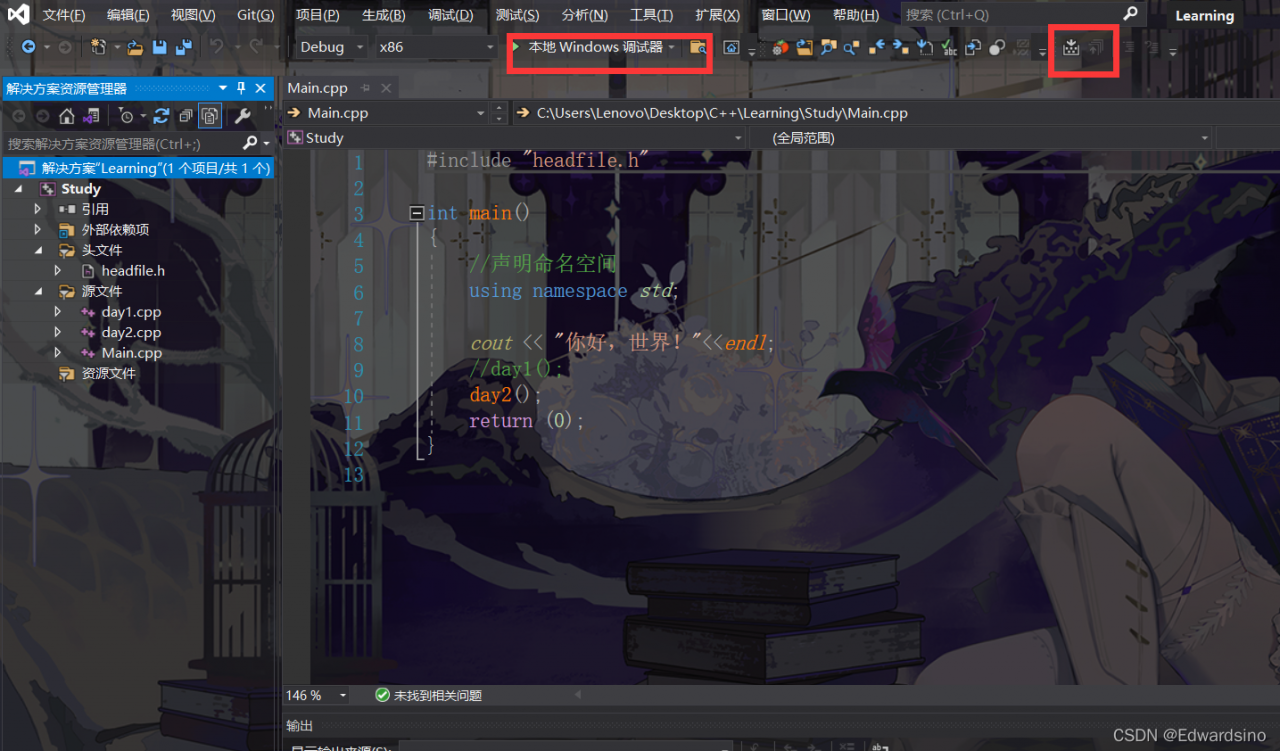Screen dimensions: 1280x751
Task: Select day1.cpp in Solution Explorer
Action: 131,312
